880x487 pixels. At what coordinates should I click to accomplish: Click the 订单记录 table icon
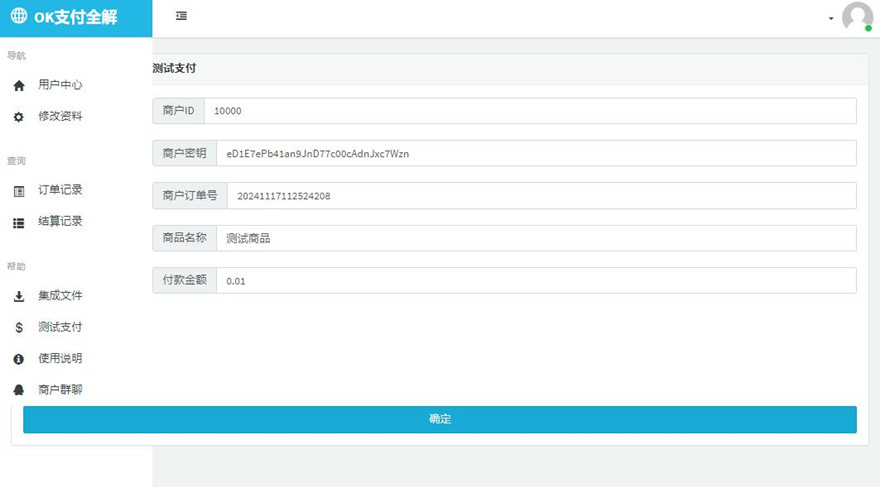click(19, 191)
